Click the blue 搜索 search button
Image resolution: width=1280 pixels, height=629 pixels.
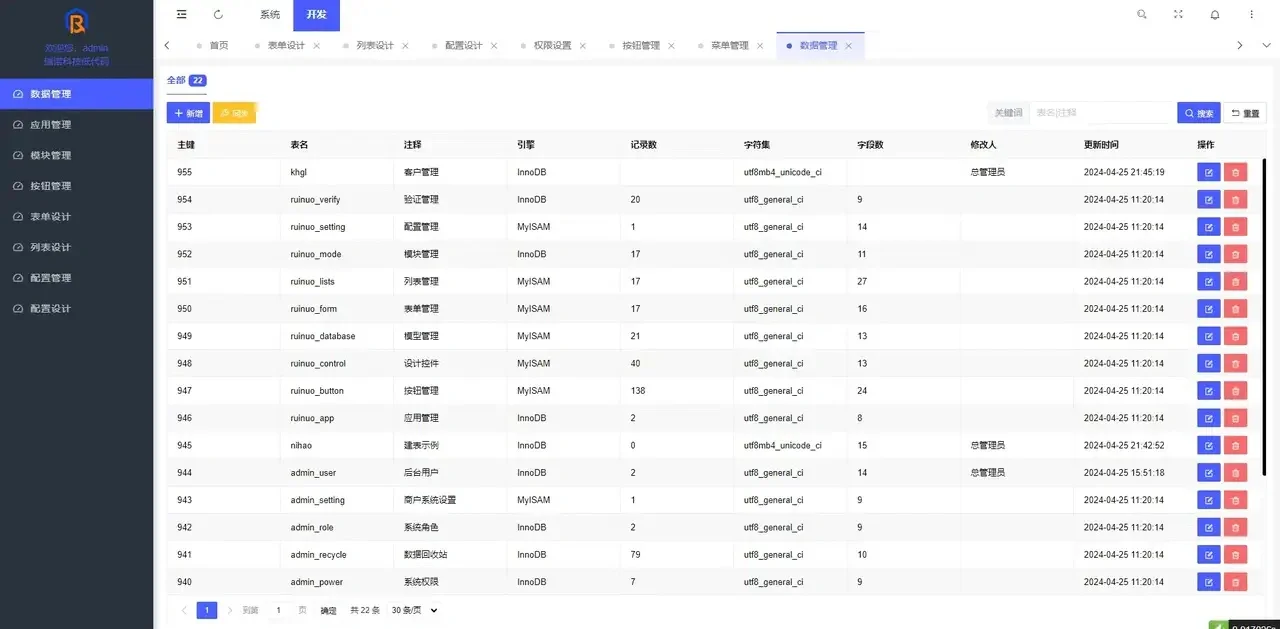(x=1197, y=113)
